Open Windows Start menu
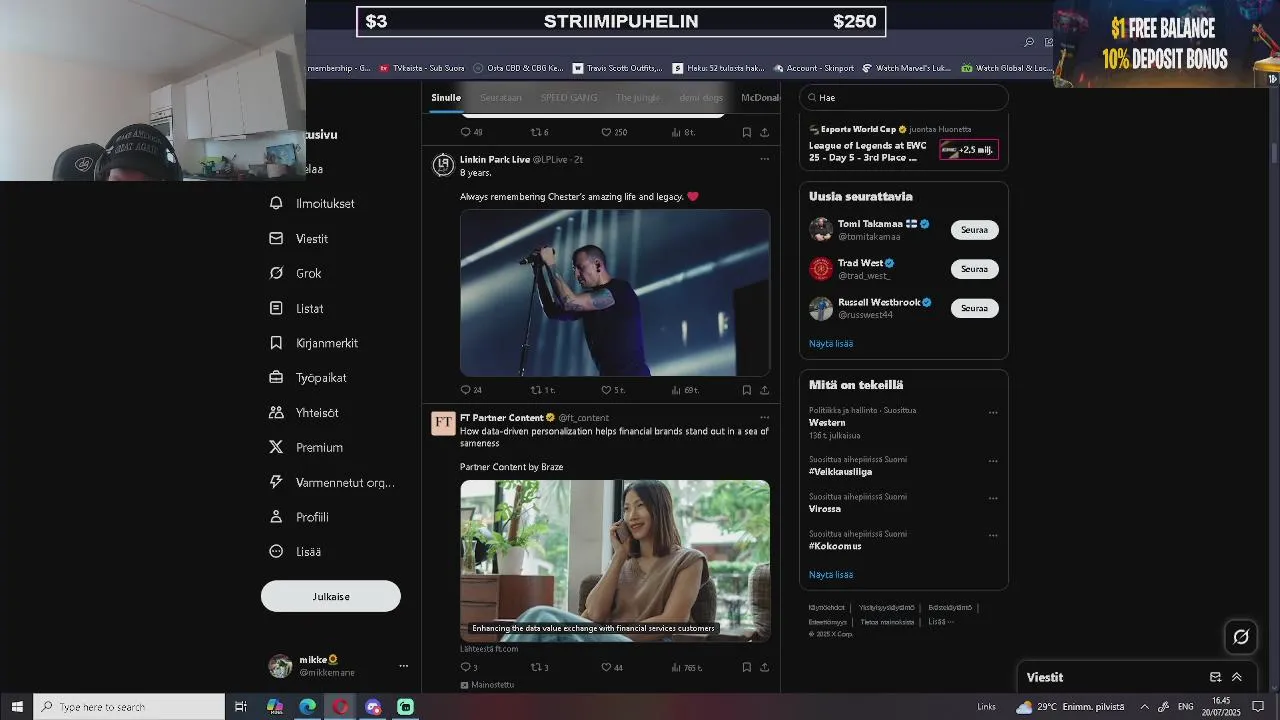Screen dimensions: 1280x720 [17, 707]
